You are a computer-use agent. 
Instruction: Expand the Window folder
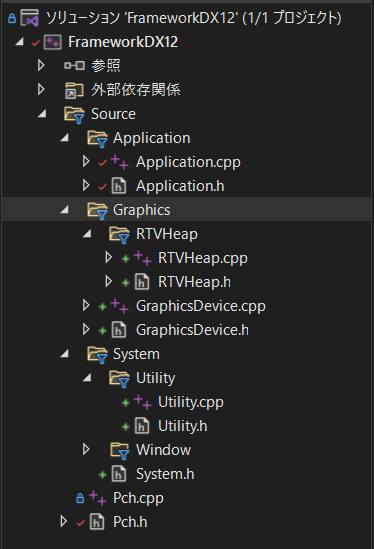coord(86,449)
